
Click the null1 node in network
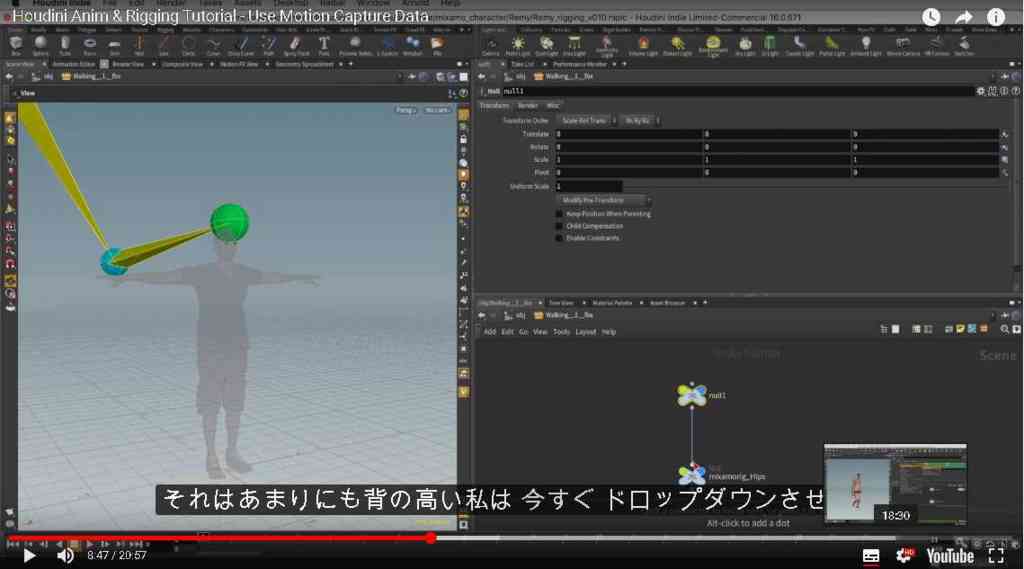tap(692, 395)
